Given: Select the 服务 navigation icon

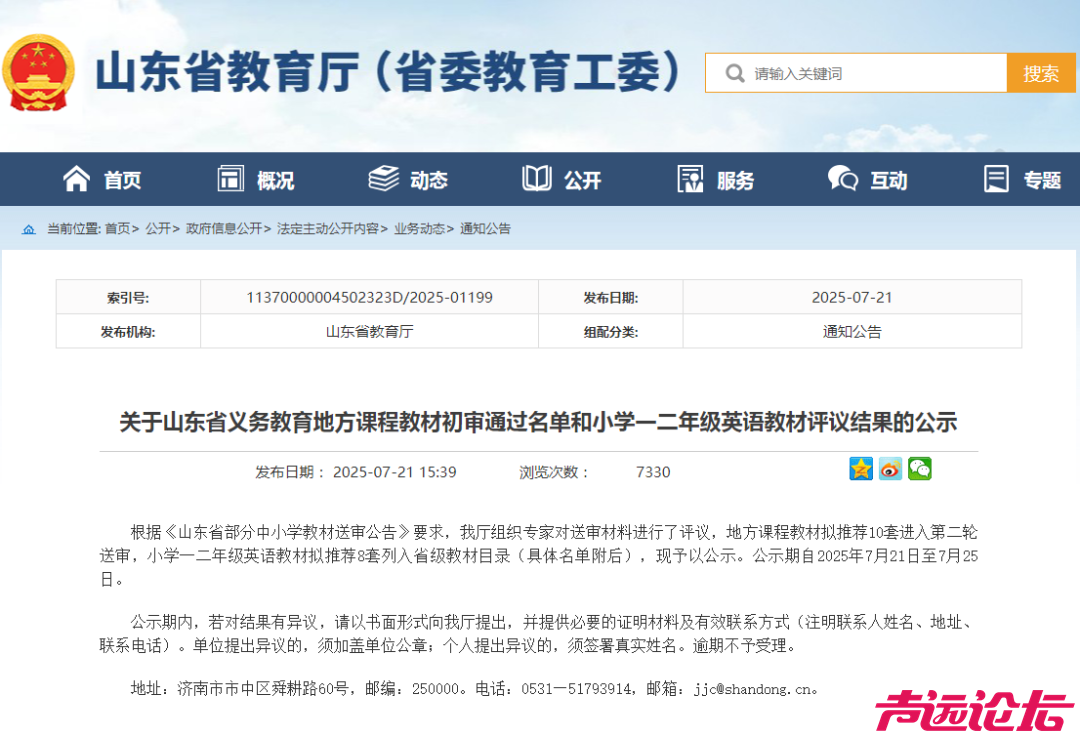Looking at the screenshot, I should [x=689, y=177].
